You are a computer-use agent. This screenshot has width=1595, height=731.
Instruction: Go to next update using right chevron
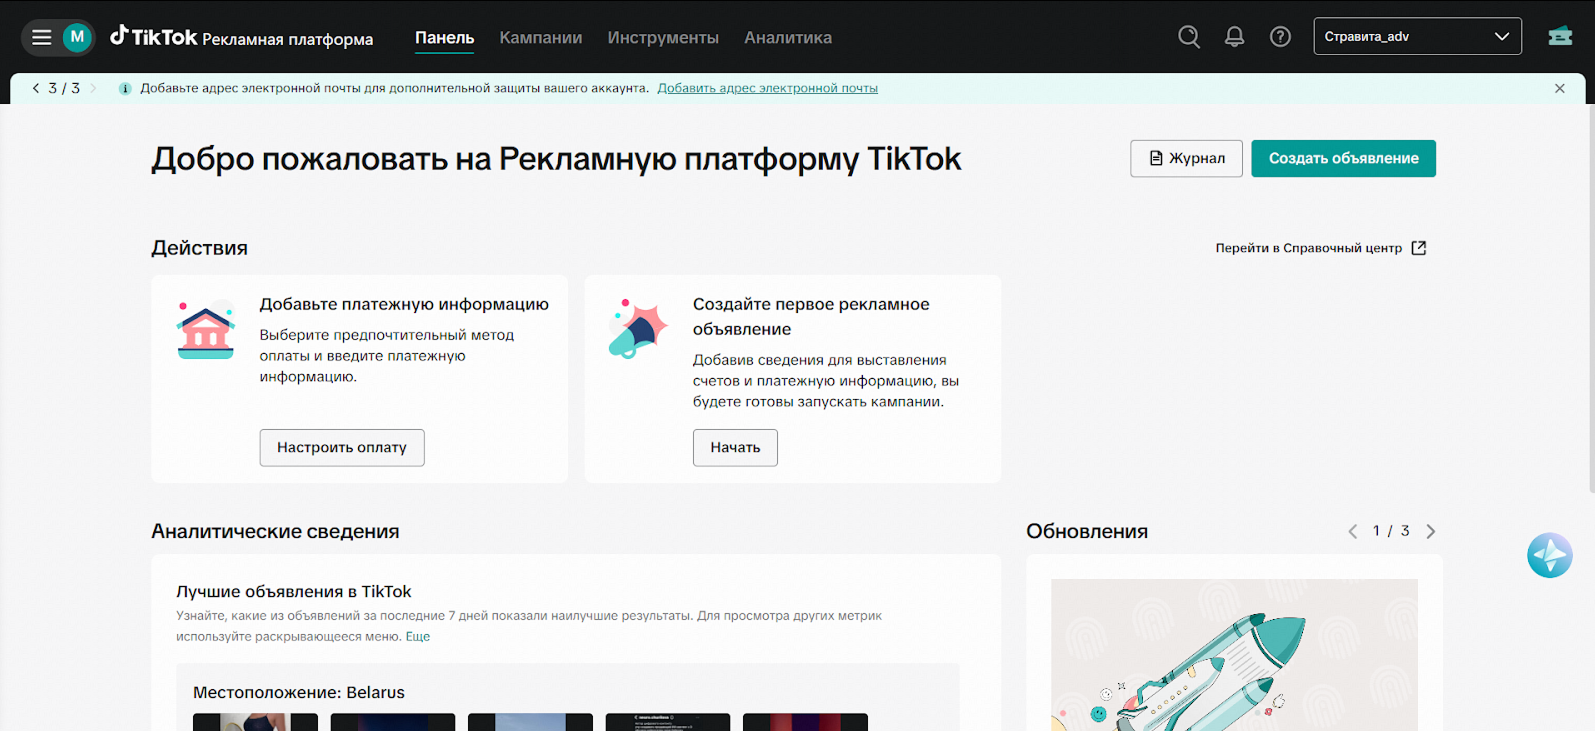click(1430, 532)
